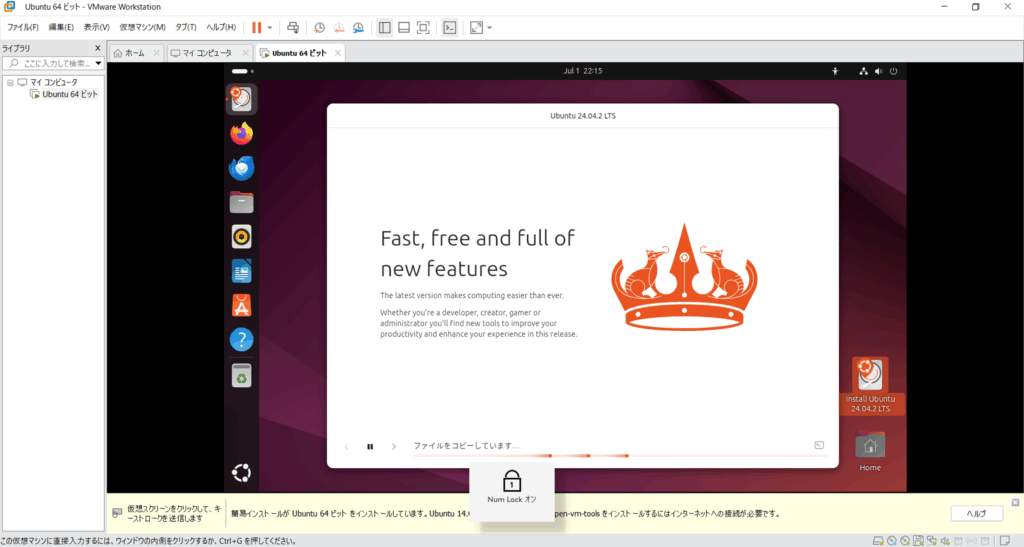Viewport: 1024px width, 547px height.
Task: Click the send Ctrl+Alt+Del toolbar icon
Action: pos(292,27)
